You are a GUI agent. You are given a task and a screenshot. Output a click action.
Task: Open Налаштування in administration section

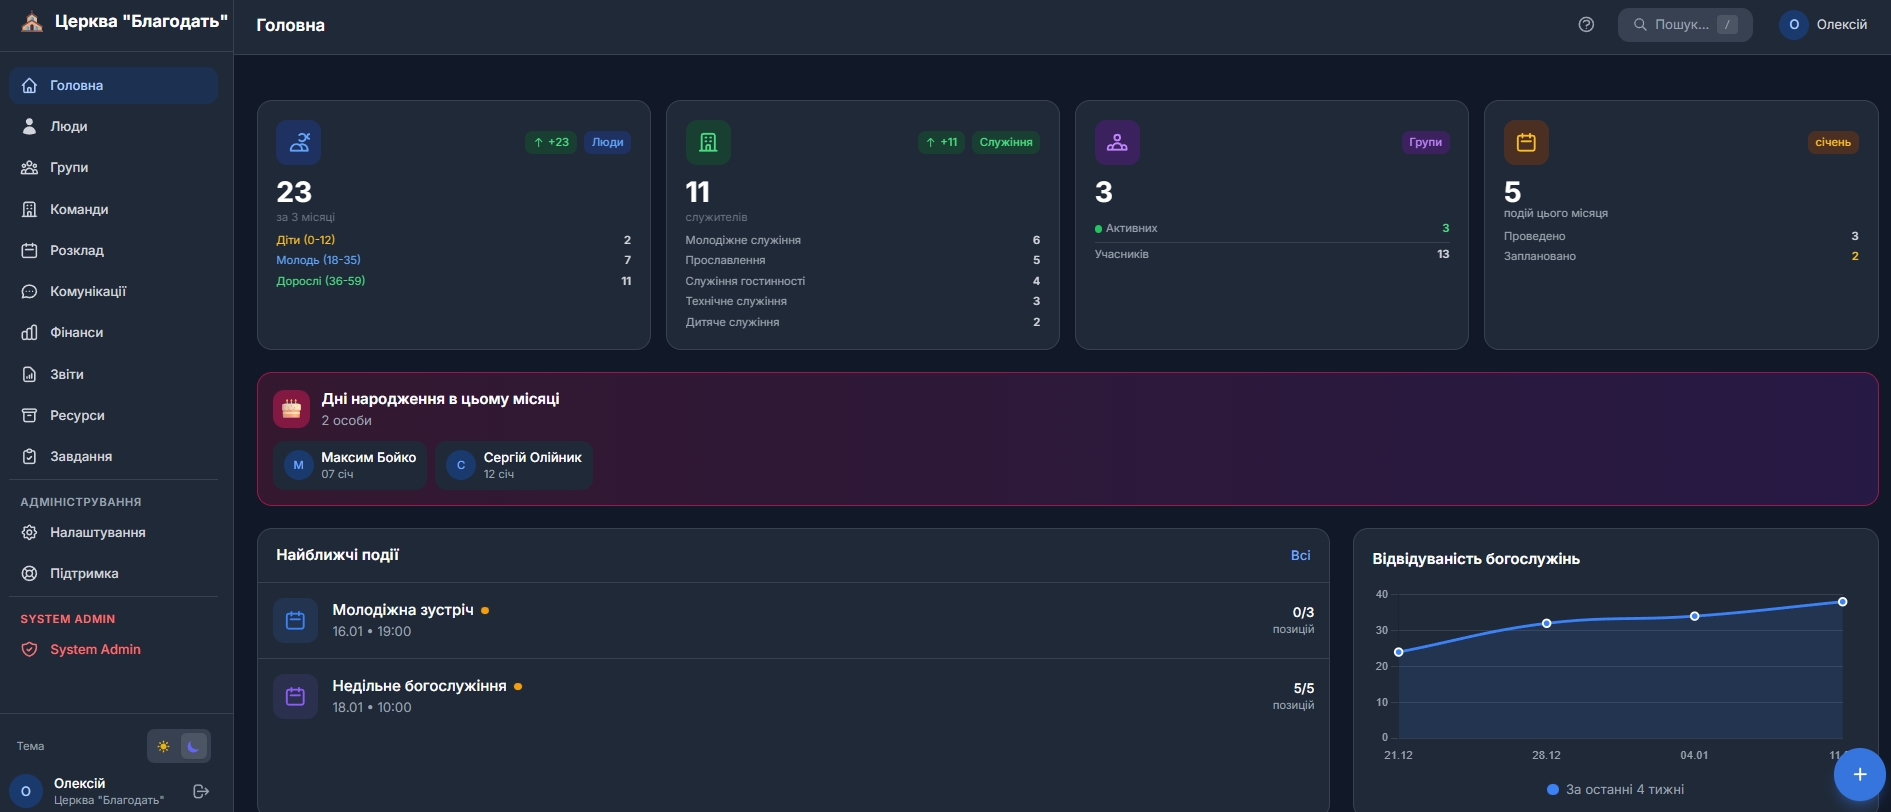point(113,532)
